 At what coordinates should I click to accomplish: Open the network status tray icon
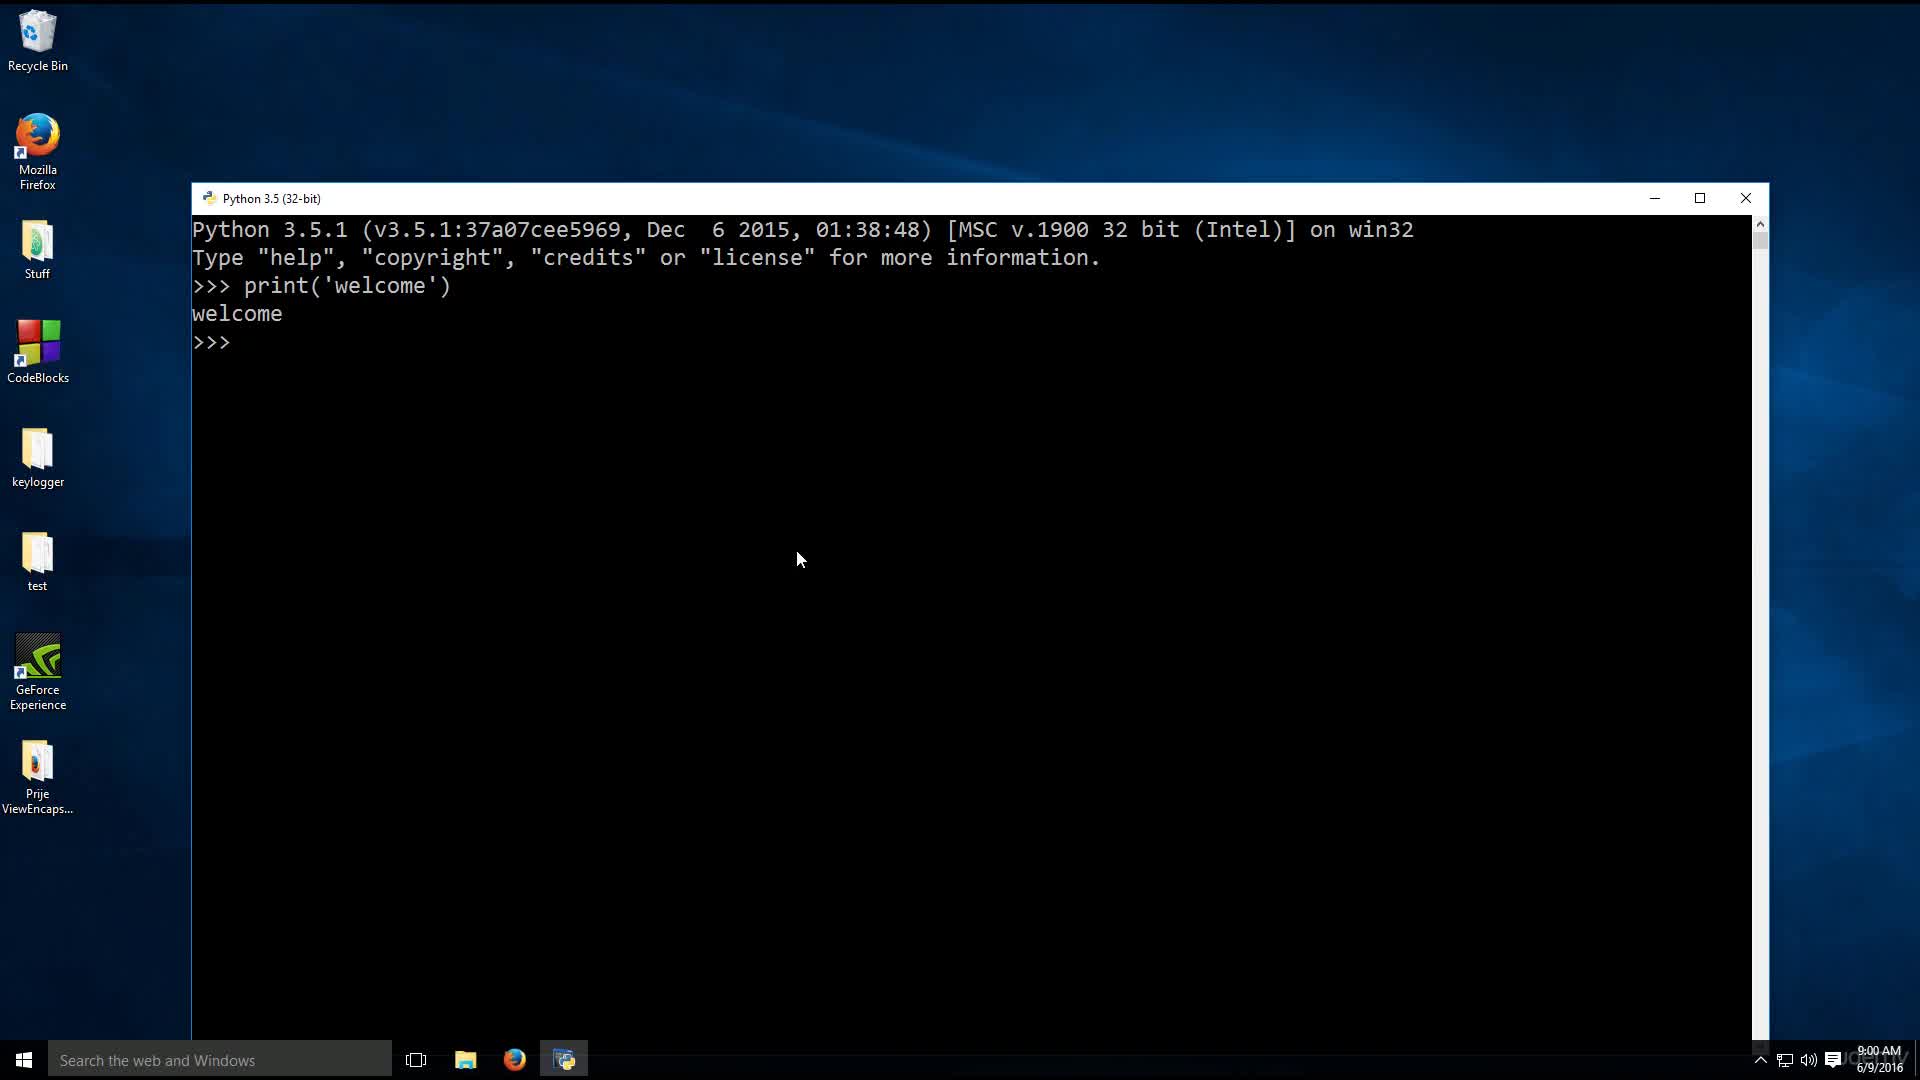point(1785,1060)
